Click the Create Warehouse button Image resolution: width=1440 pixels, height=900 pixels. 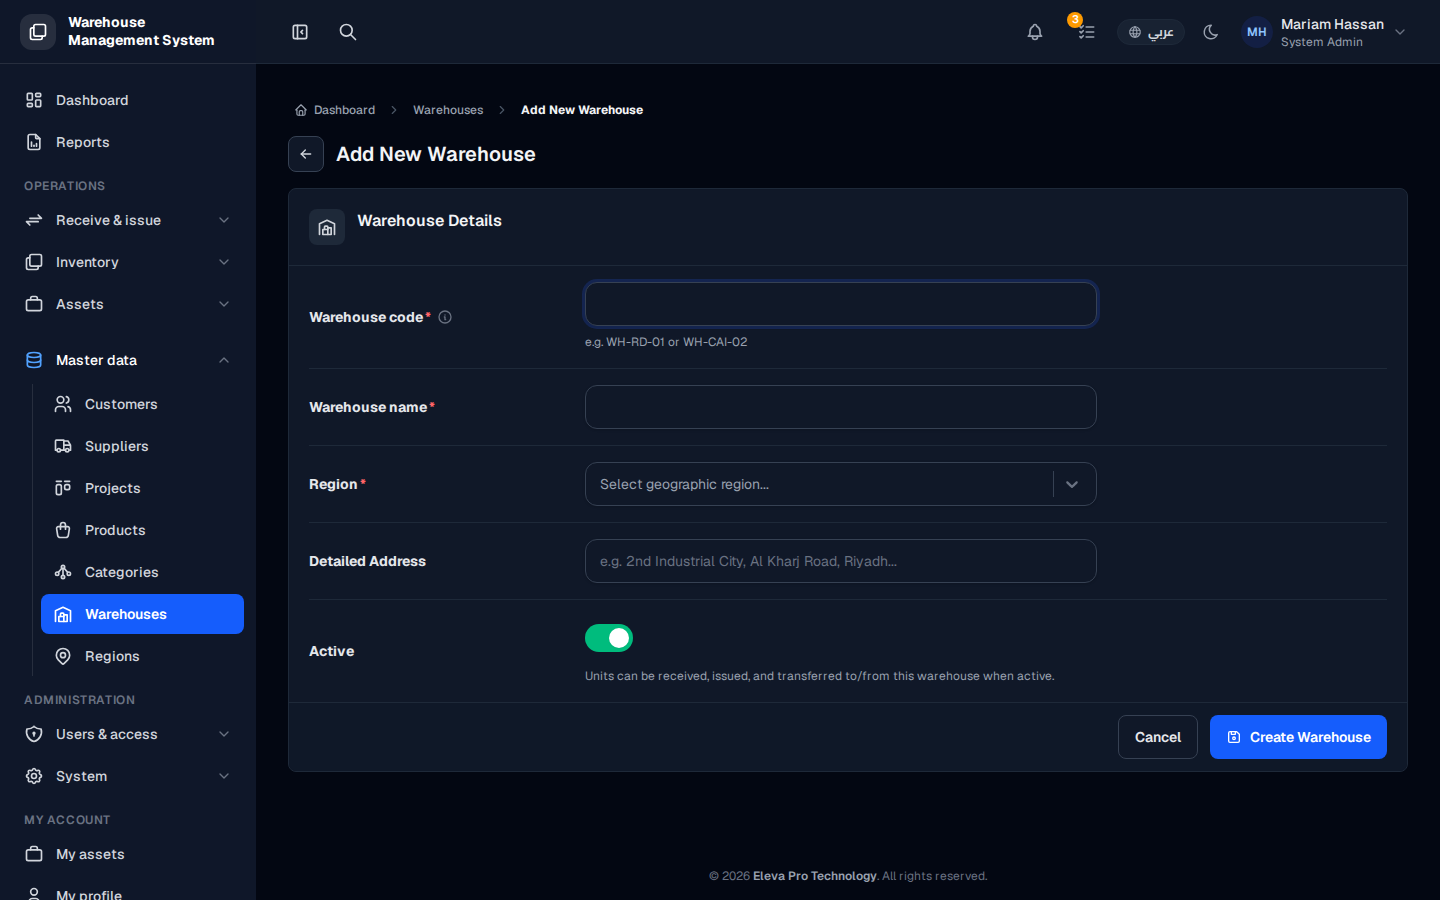pos(1298,737)
